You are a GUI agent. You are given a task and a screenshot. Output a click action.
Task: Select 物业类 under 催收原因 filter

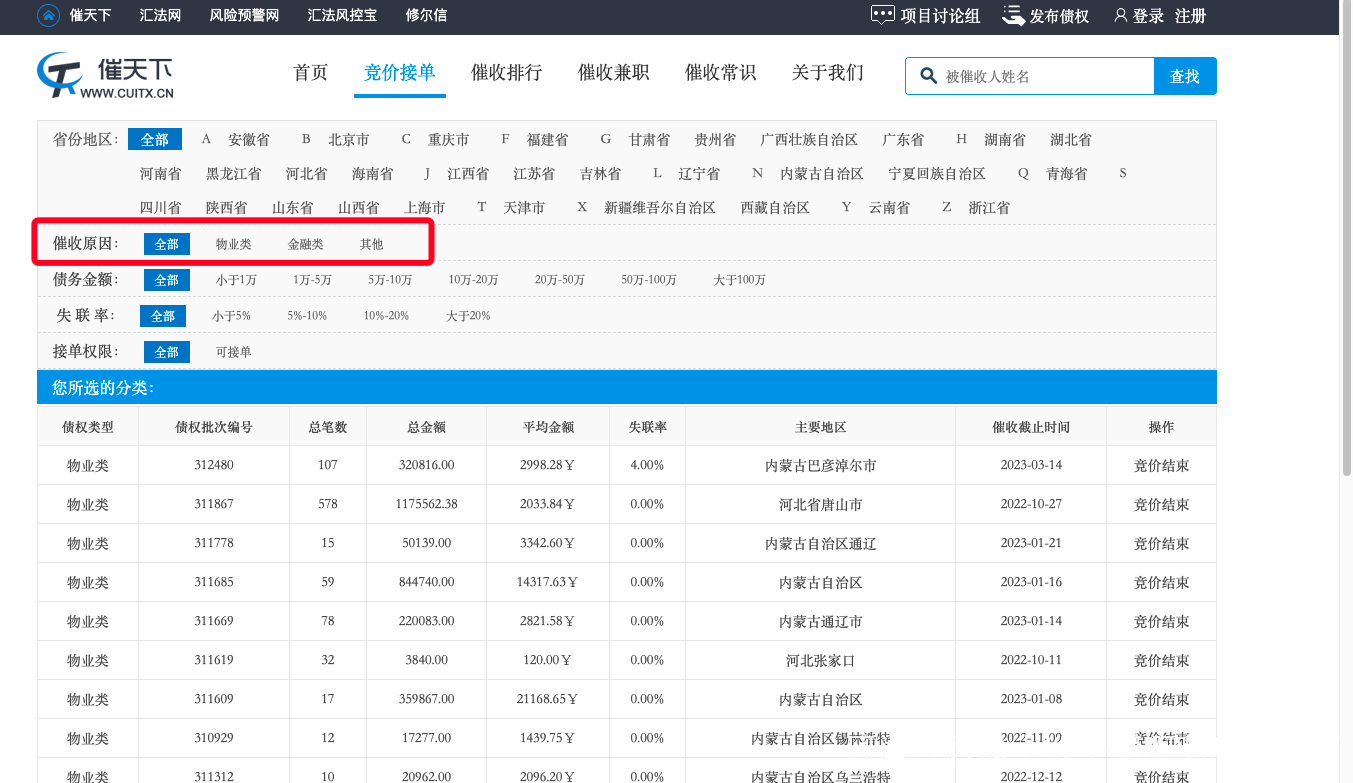(233, 244)
